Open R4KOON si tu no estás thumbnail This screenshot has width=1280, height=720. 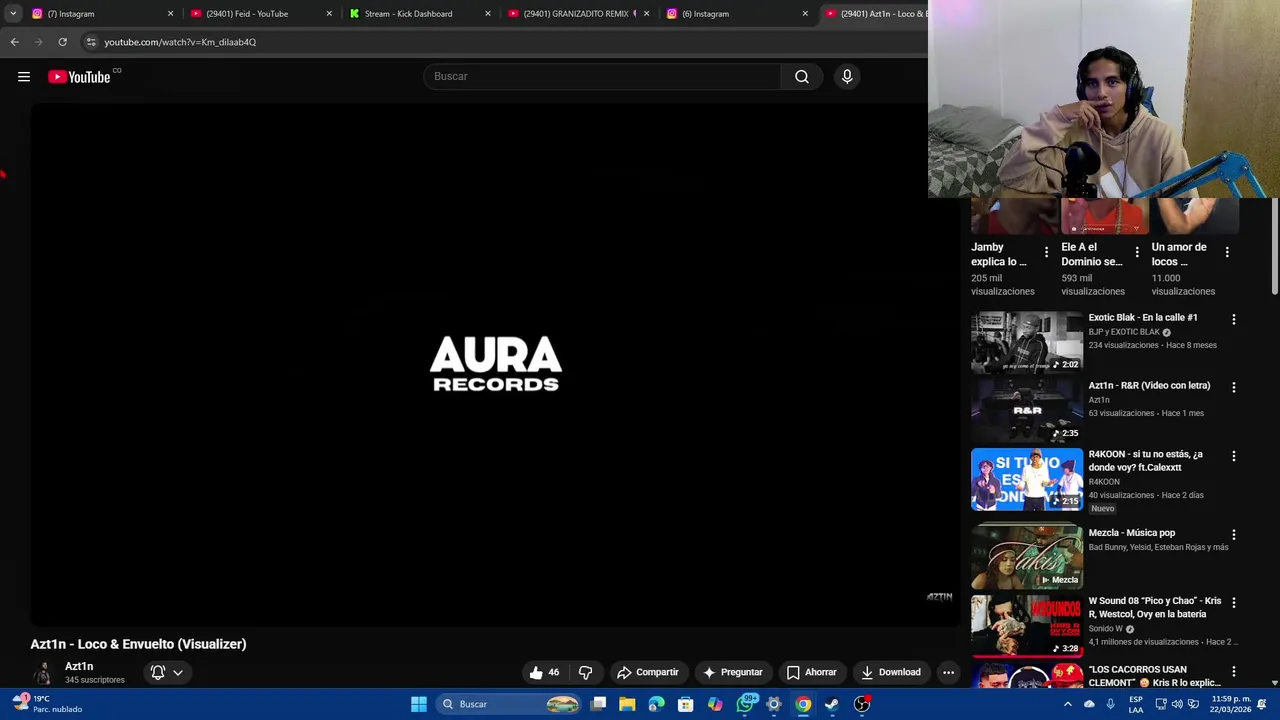point(1027,479)
